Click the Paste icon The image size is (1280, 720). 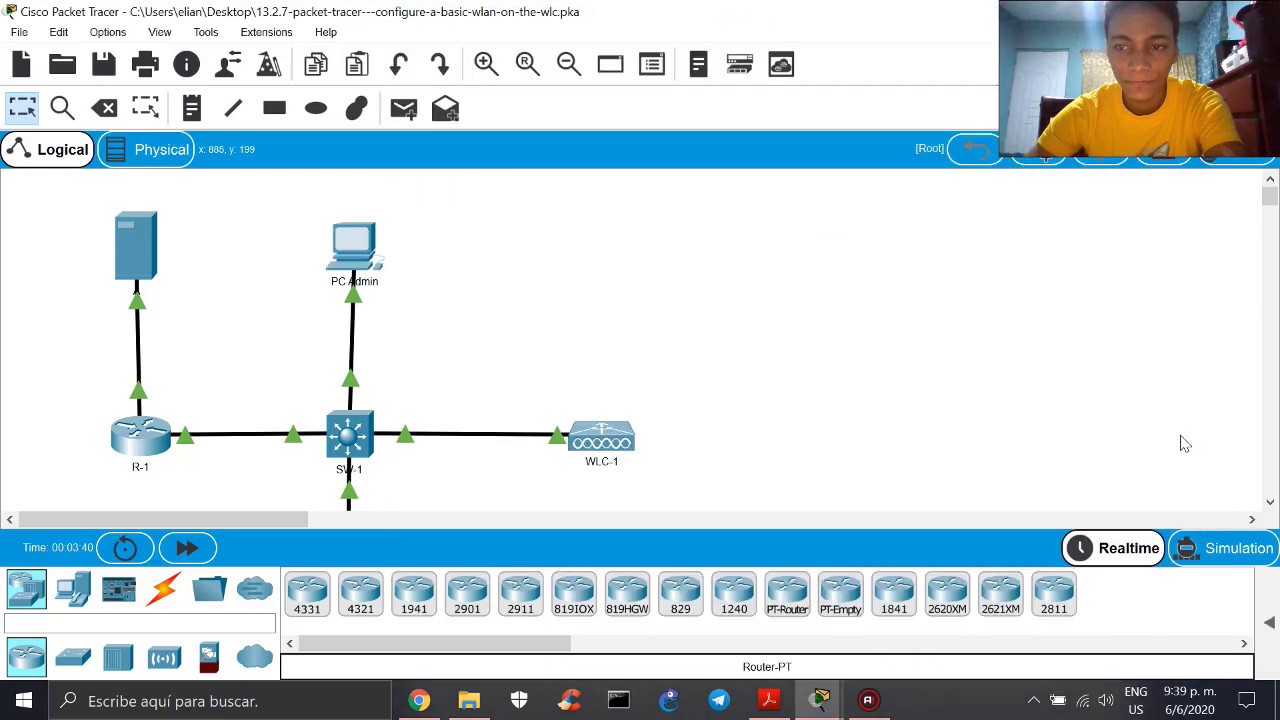pos(356,65)
